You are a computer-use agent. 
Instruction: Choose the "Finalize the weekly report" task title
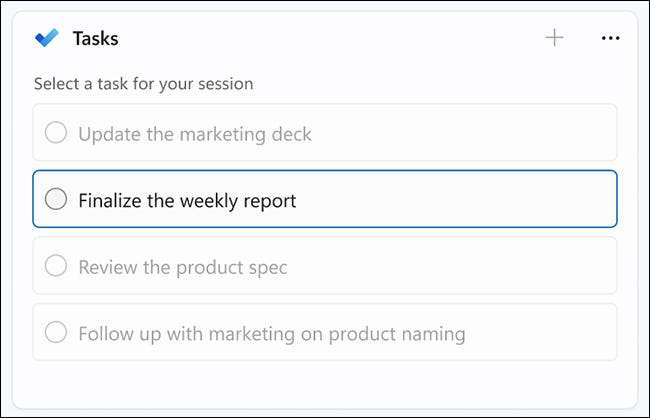(187, 200)
